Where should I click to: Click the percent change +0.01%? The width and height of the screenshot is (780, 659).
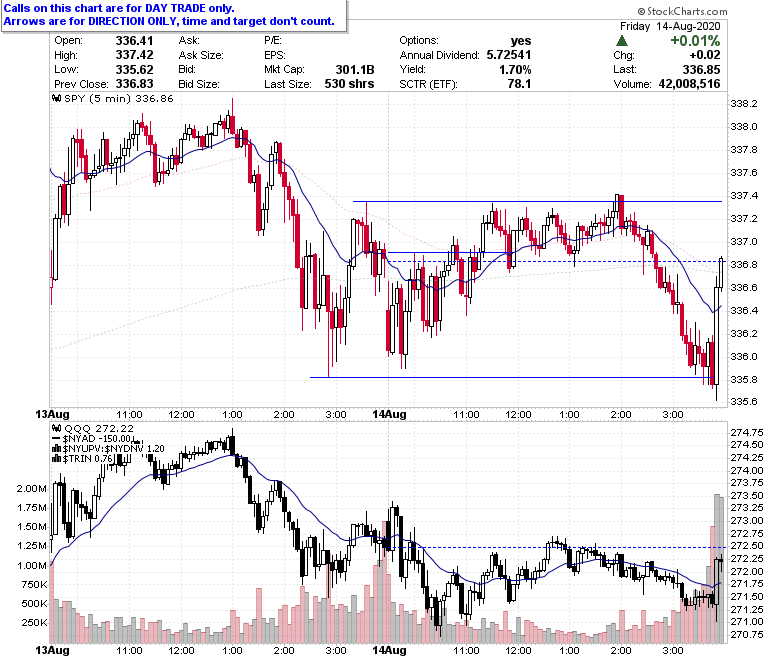click(x=695, y=41)
